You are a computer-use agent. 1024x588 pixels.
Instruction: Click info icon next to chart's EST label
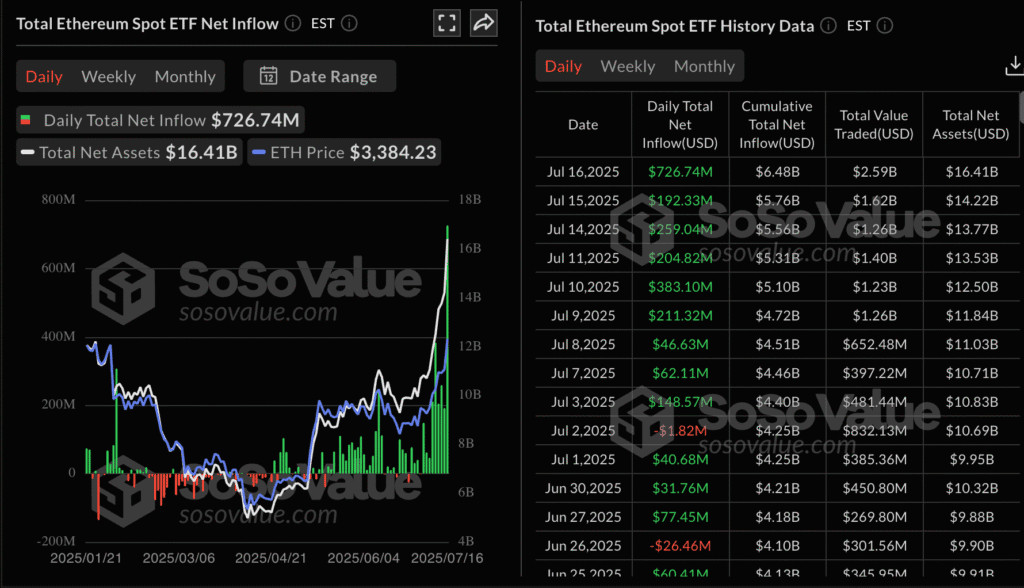347,23
